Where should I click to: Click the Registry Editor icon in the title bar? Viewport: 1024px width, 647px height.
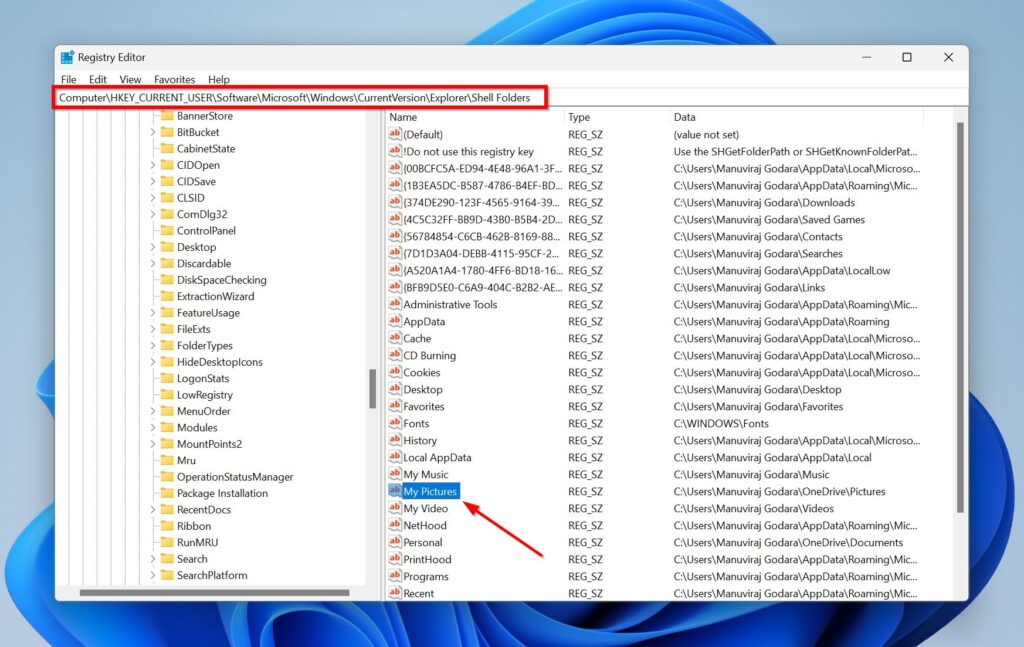pyautogui.click(x=68, y=57)
